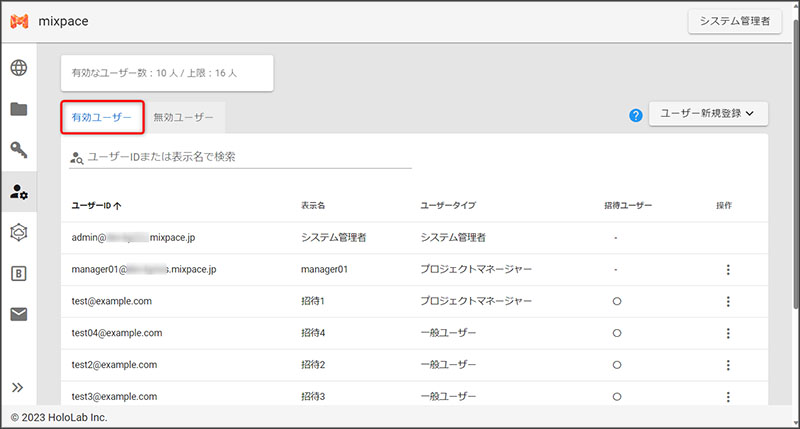
Task: Click the user ID or display name search field
Action: click(245, 157)
